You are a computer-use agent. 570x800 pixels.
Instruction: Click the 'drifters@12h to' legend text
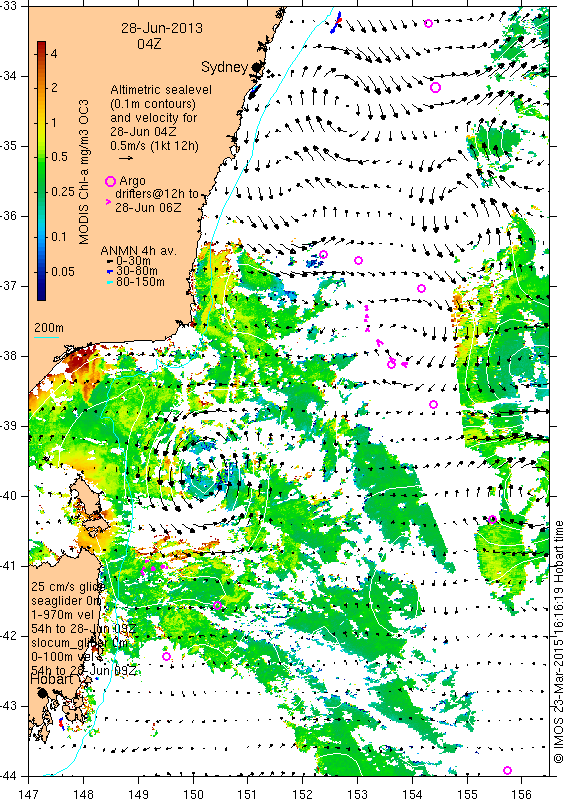click(x=157, y=194)
